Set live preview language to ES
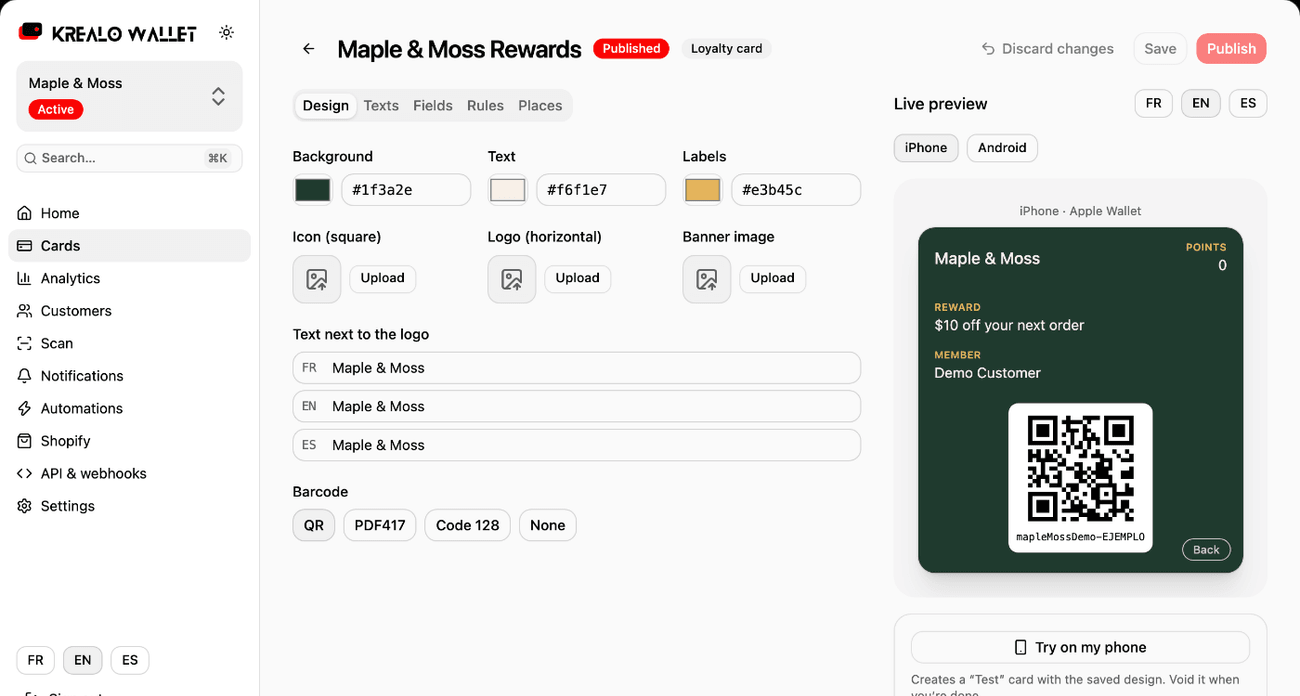Screen dimensions: 1300x696 [x=1248, y=103]
